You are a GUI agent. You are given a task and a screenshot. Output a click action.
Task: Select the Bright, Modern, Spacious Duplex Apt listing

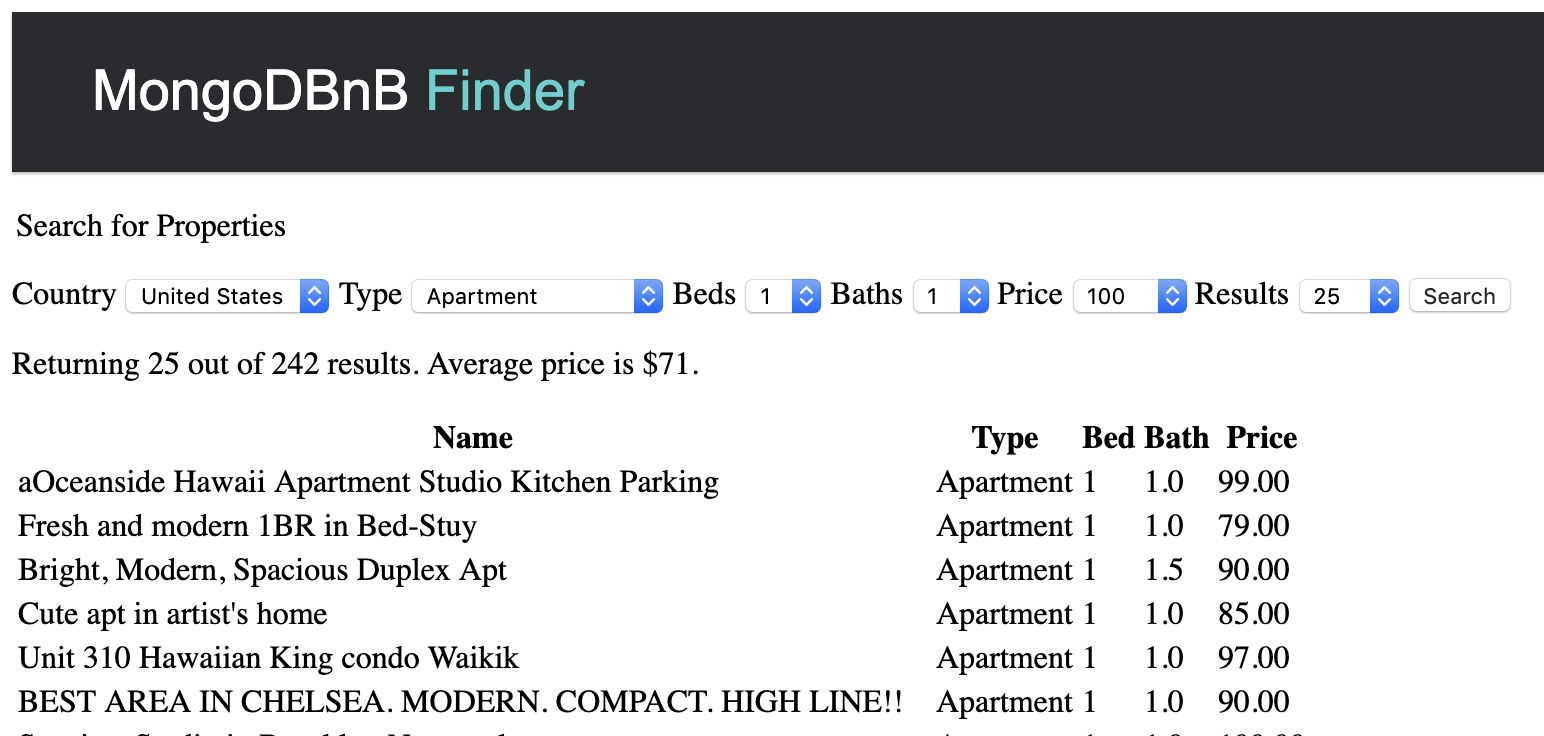pyautogui.click(x=262, y=570)
